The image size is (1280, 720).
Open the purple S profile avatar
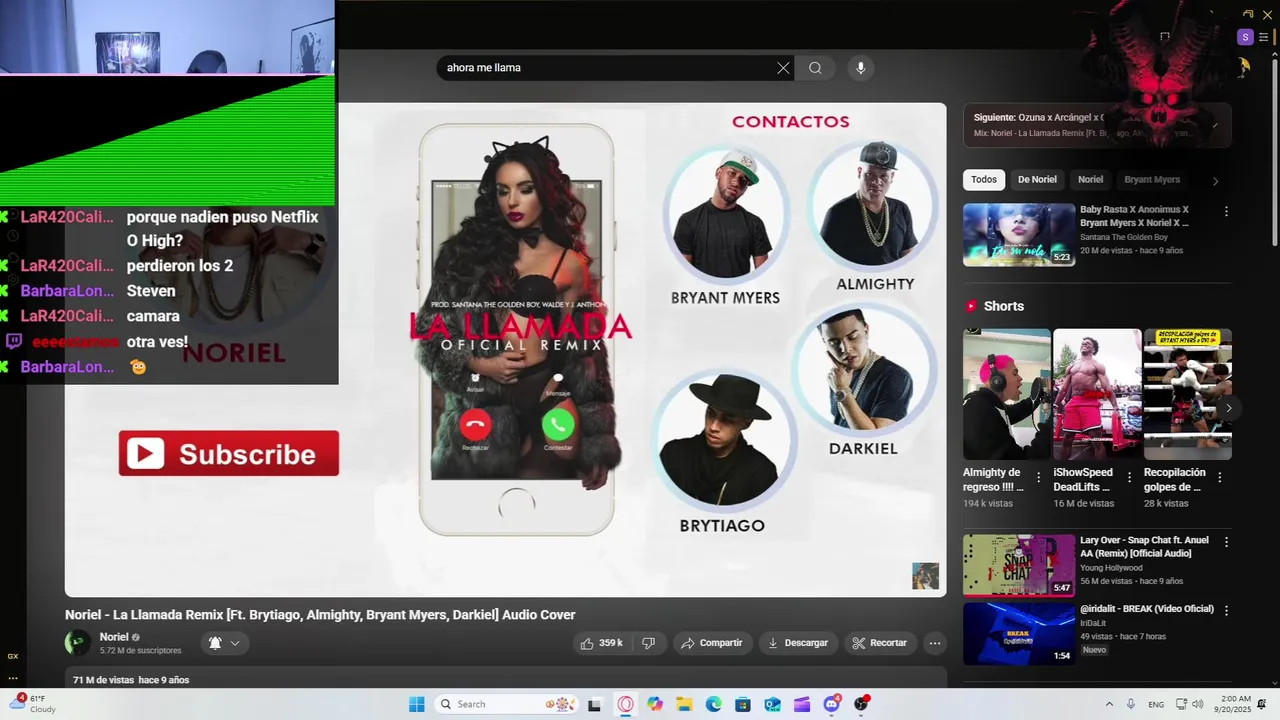pos(1245,37)
